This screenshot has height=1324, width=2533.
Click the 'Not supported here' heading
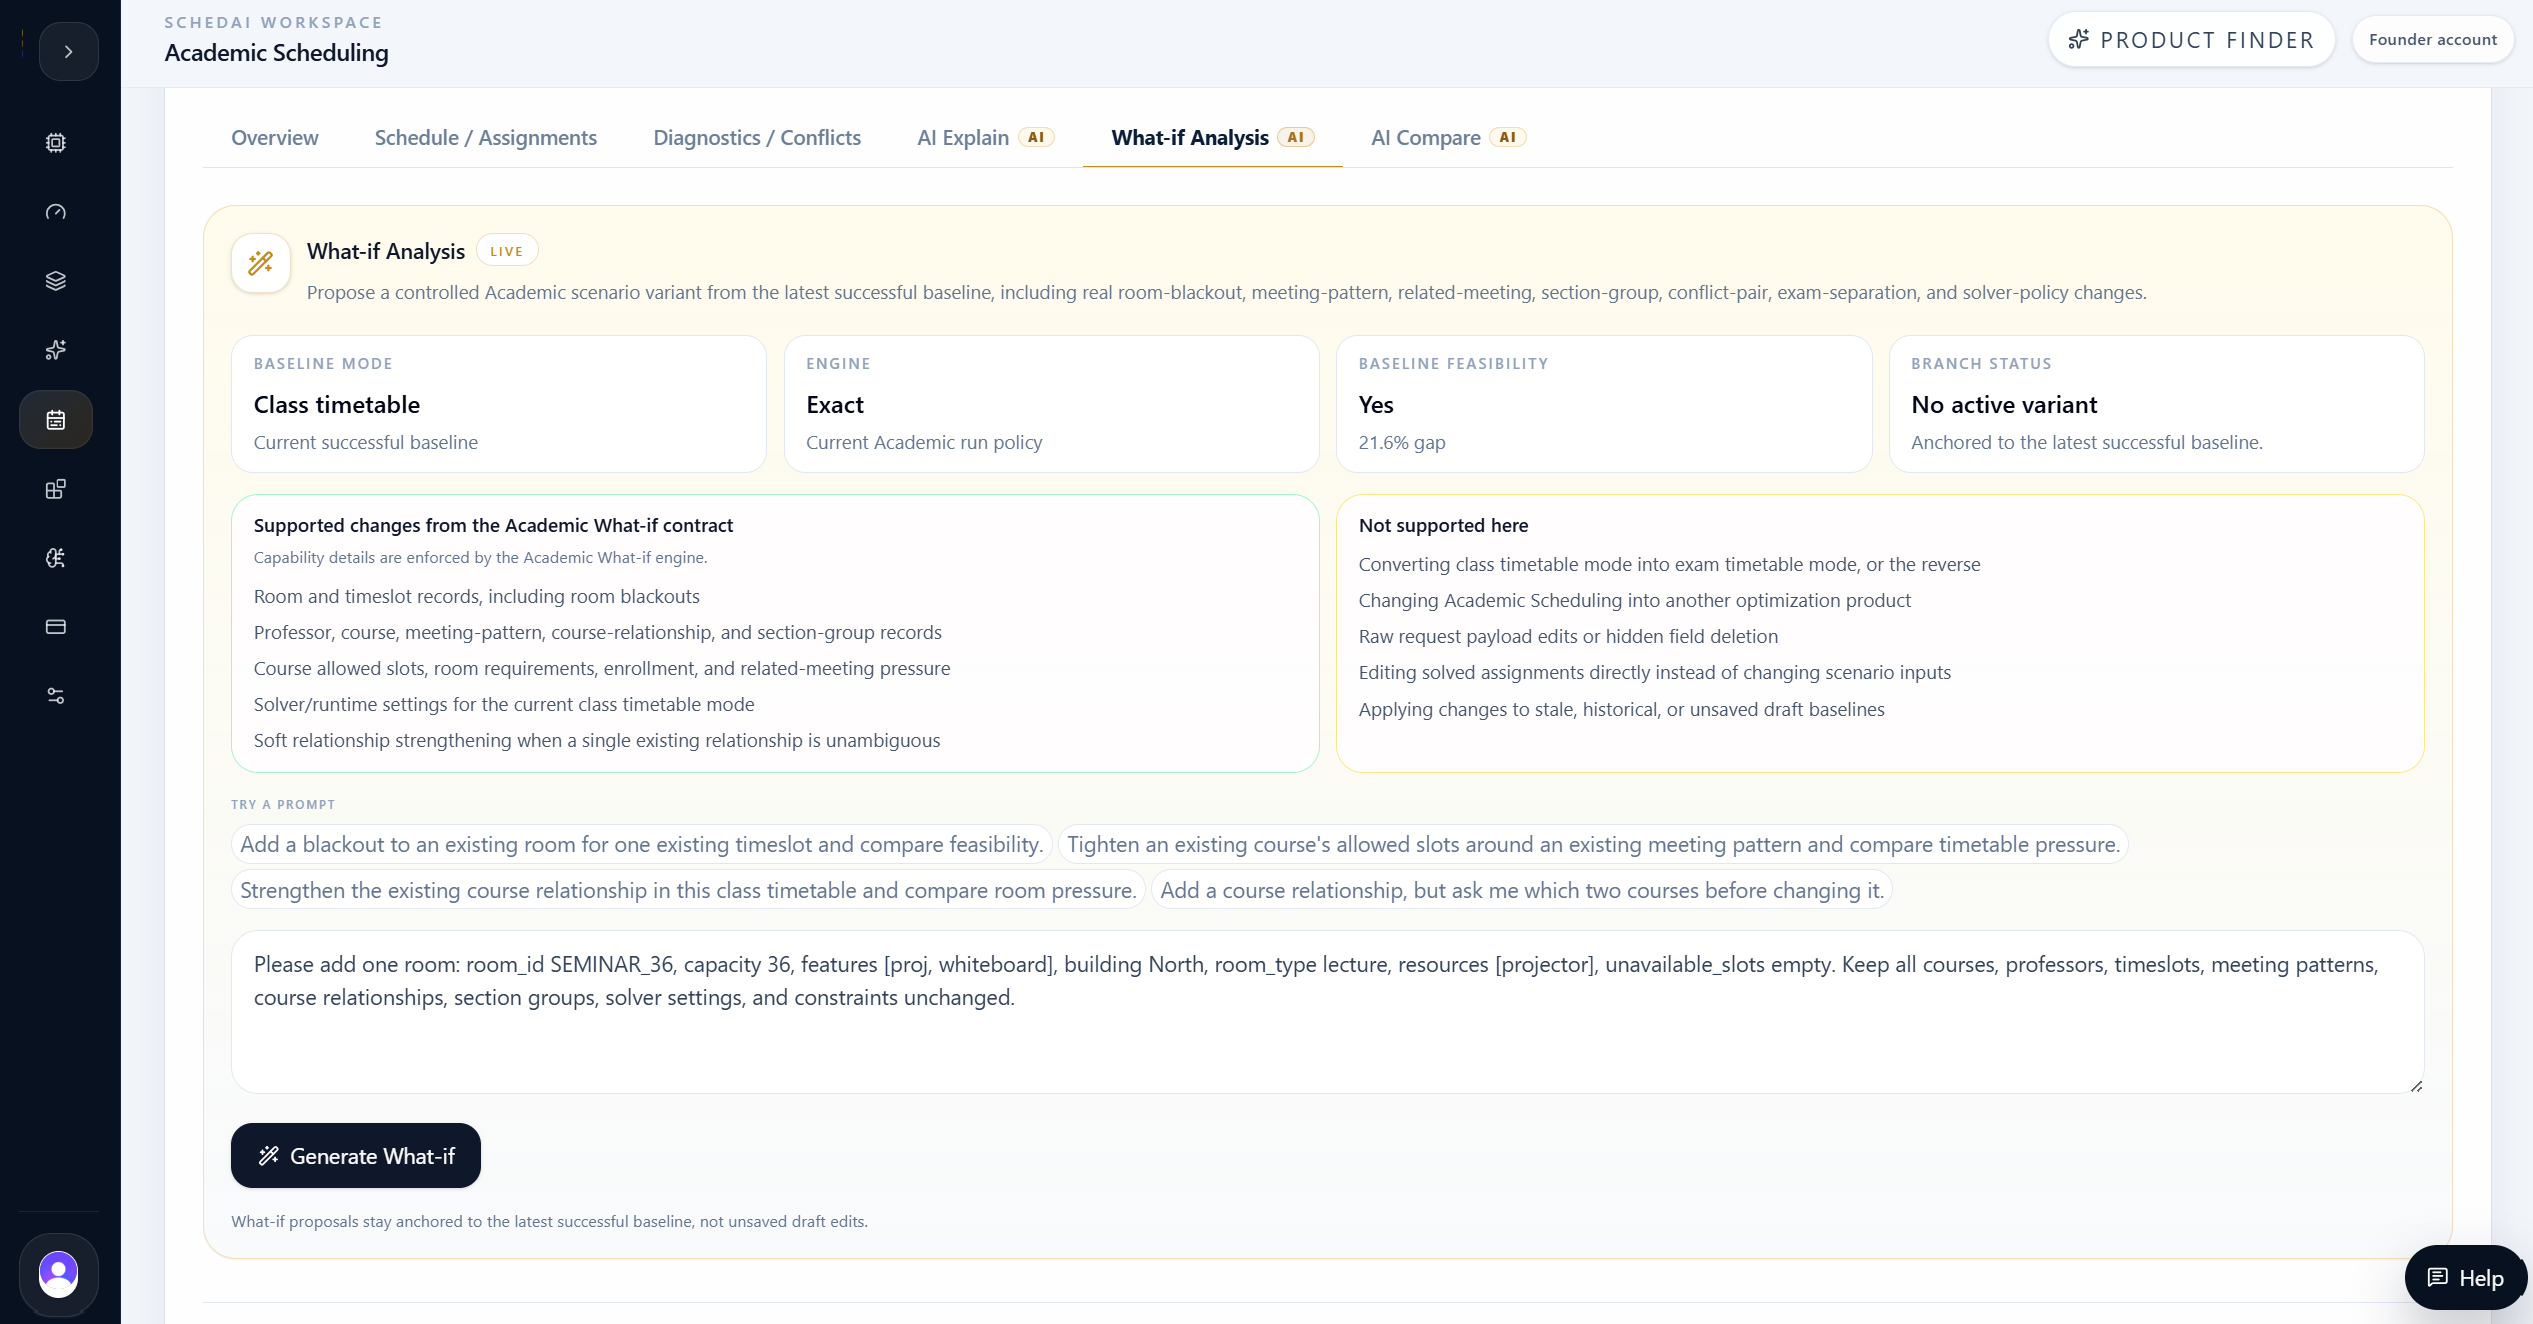1443,526
